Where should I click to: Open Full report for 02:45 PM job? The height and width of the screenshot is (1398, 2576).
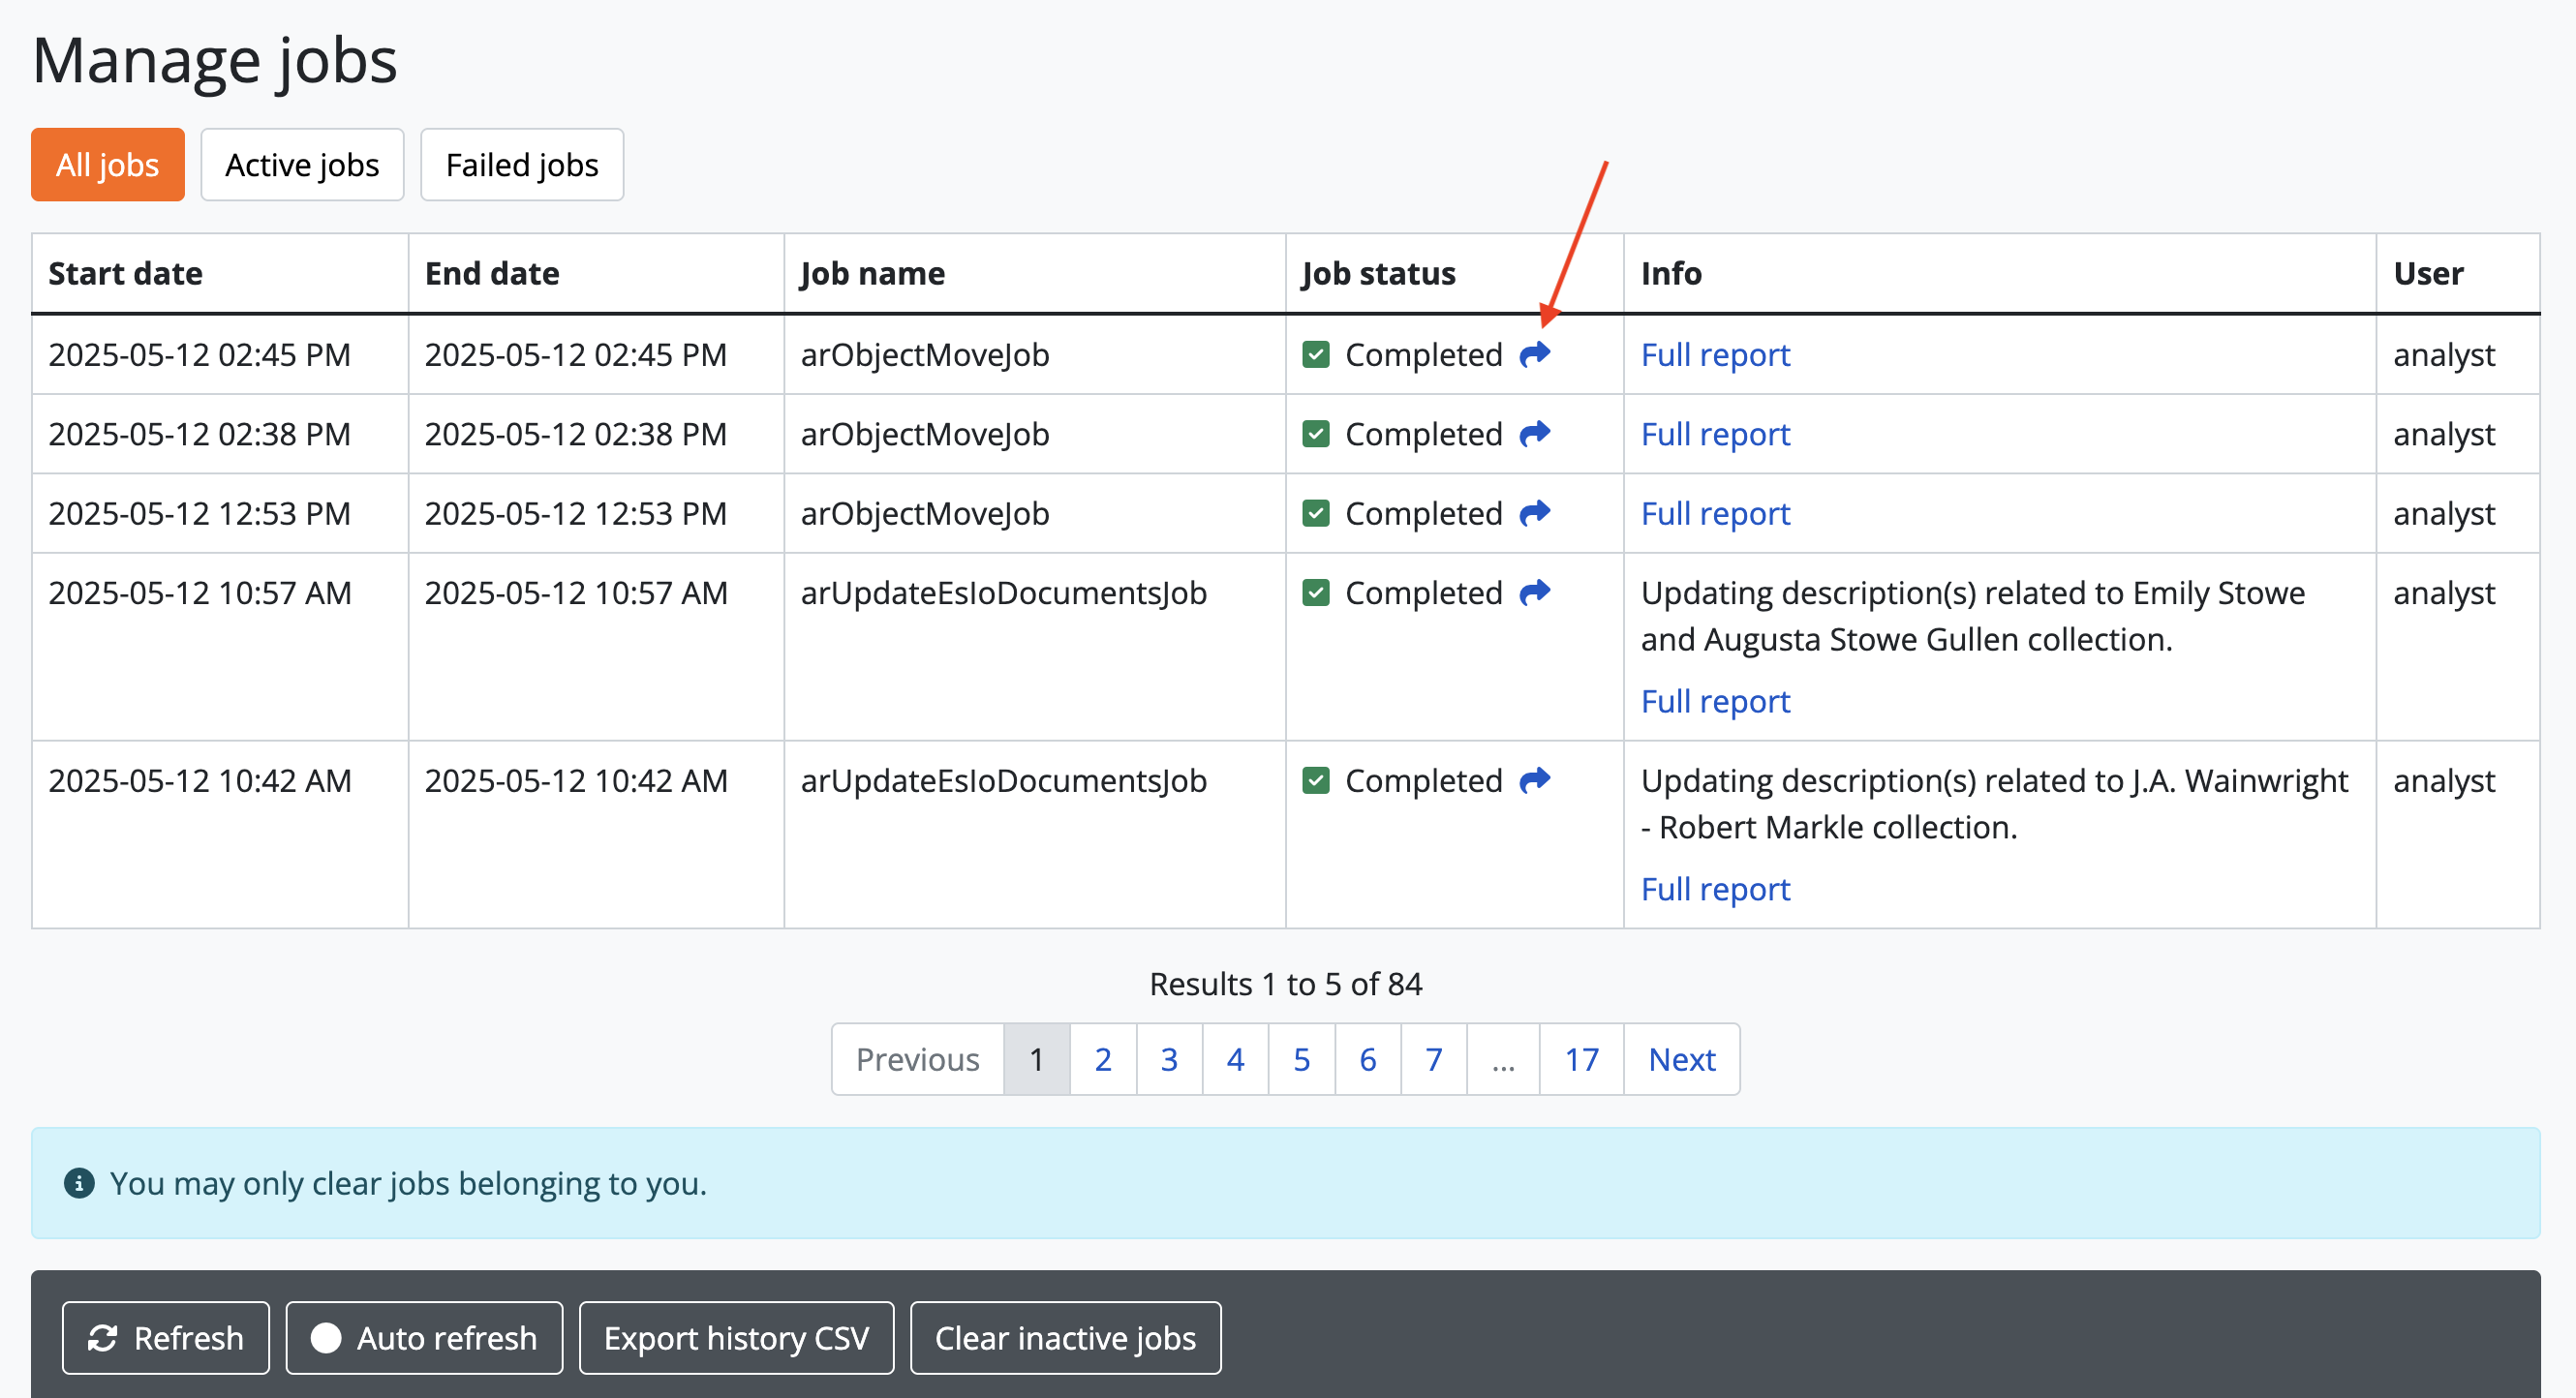1715,355
